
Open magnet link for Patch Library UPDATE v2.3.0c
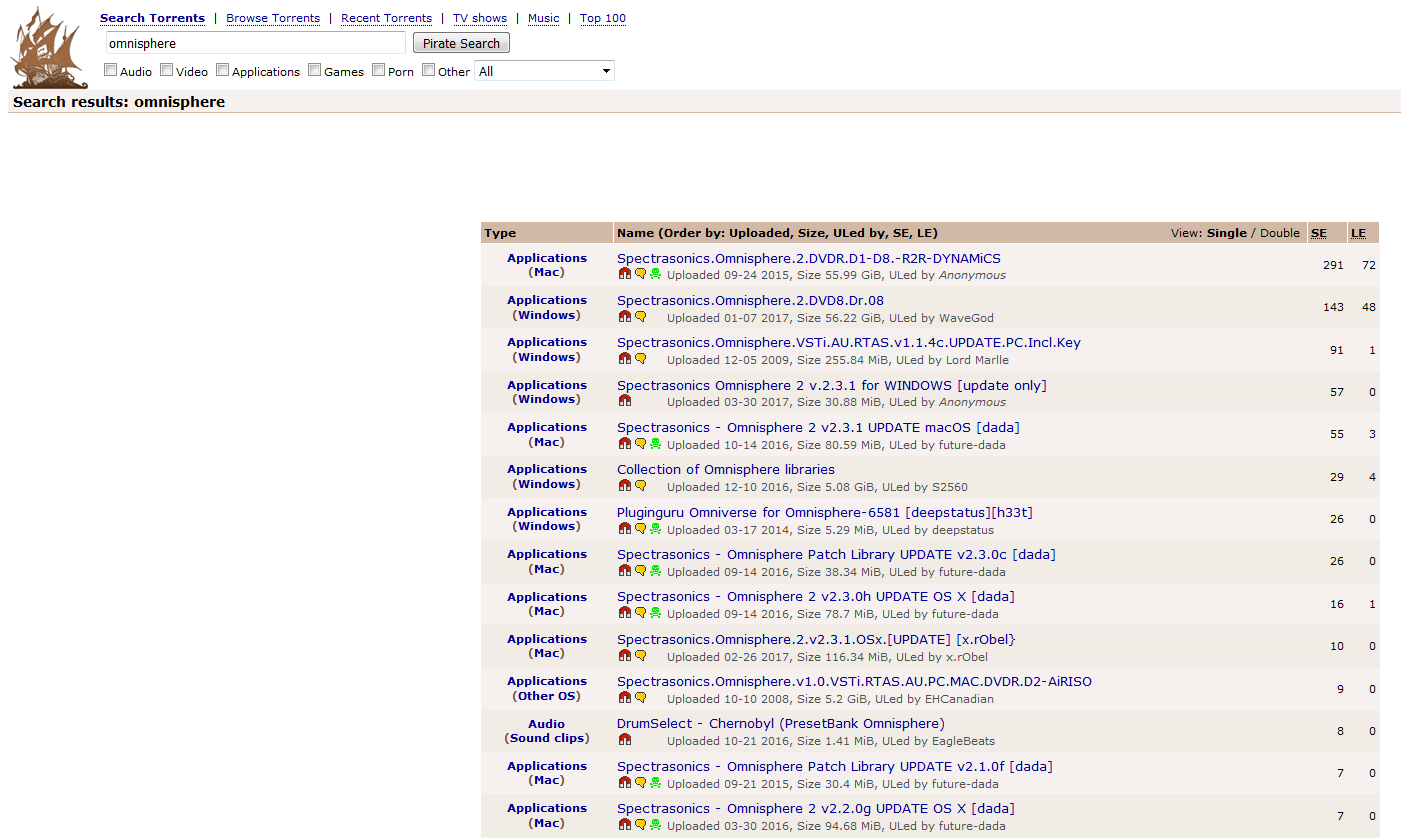(x=625, y=570)
